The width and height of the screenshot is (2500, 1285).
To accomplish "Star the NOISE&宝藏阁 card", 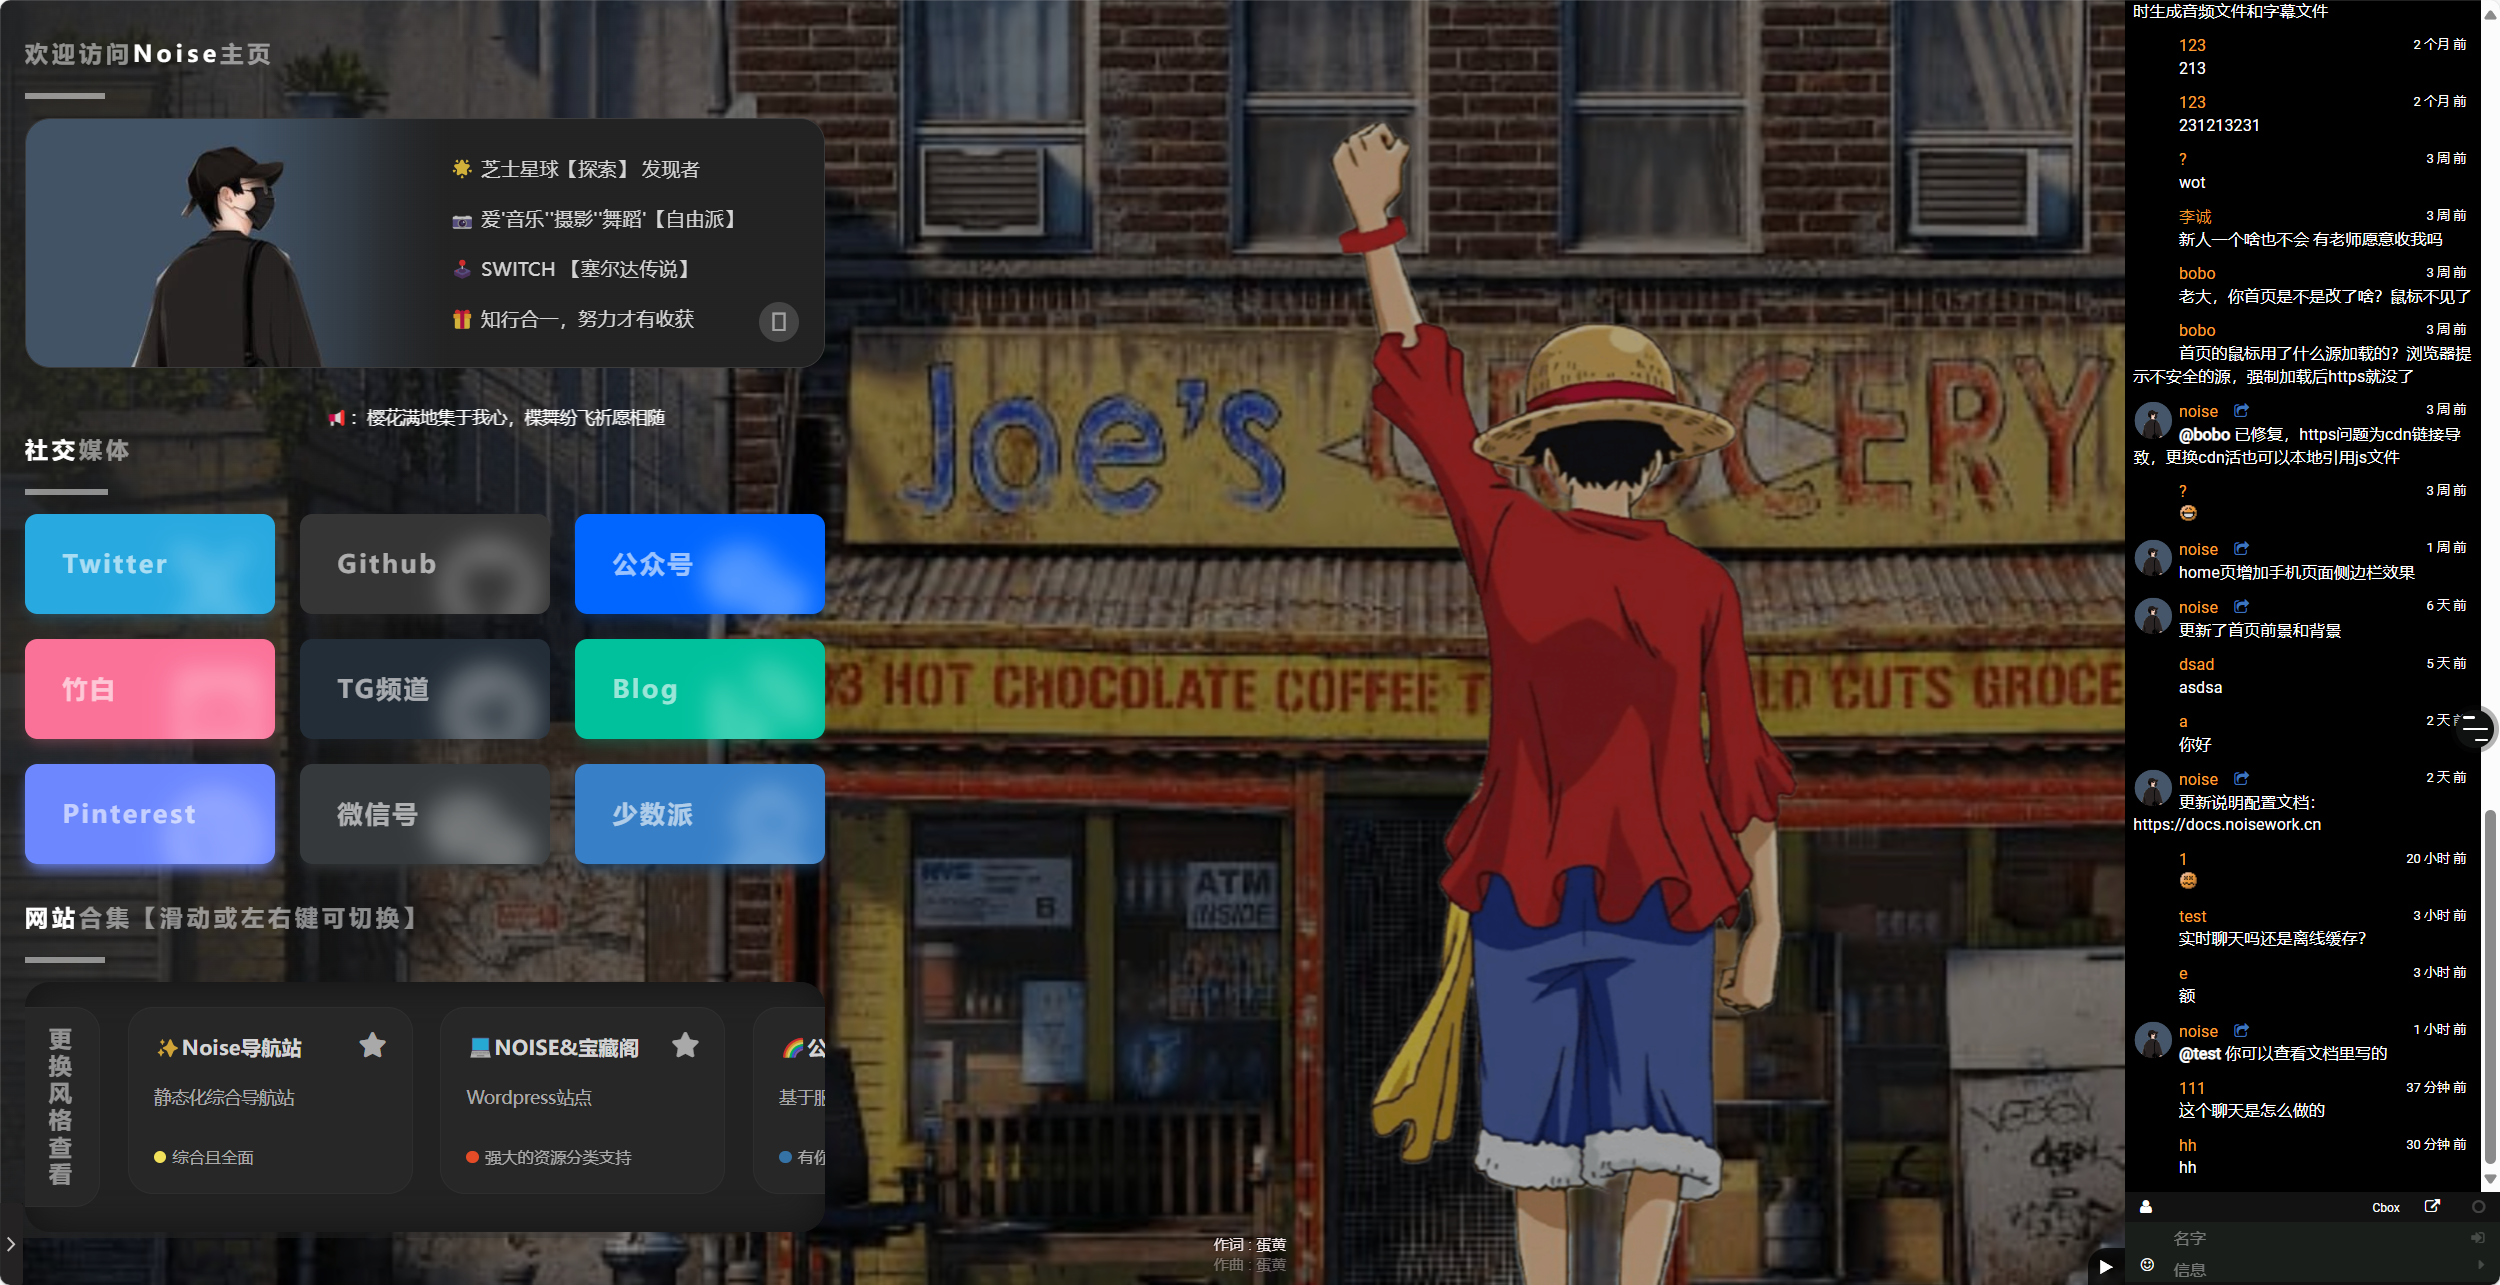I will (x=685, y=1045).
